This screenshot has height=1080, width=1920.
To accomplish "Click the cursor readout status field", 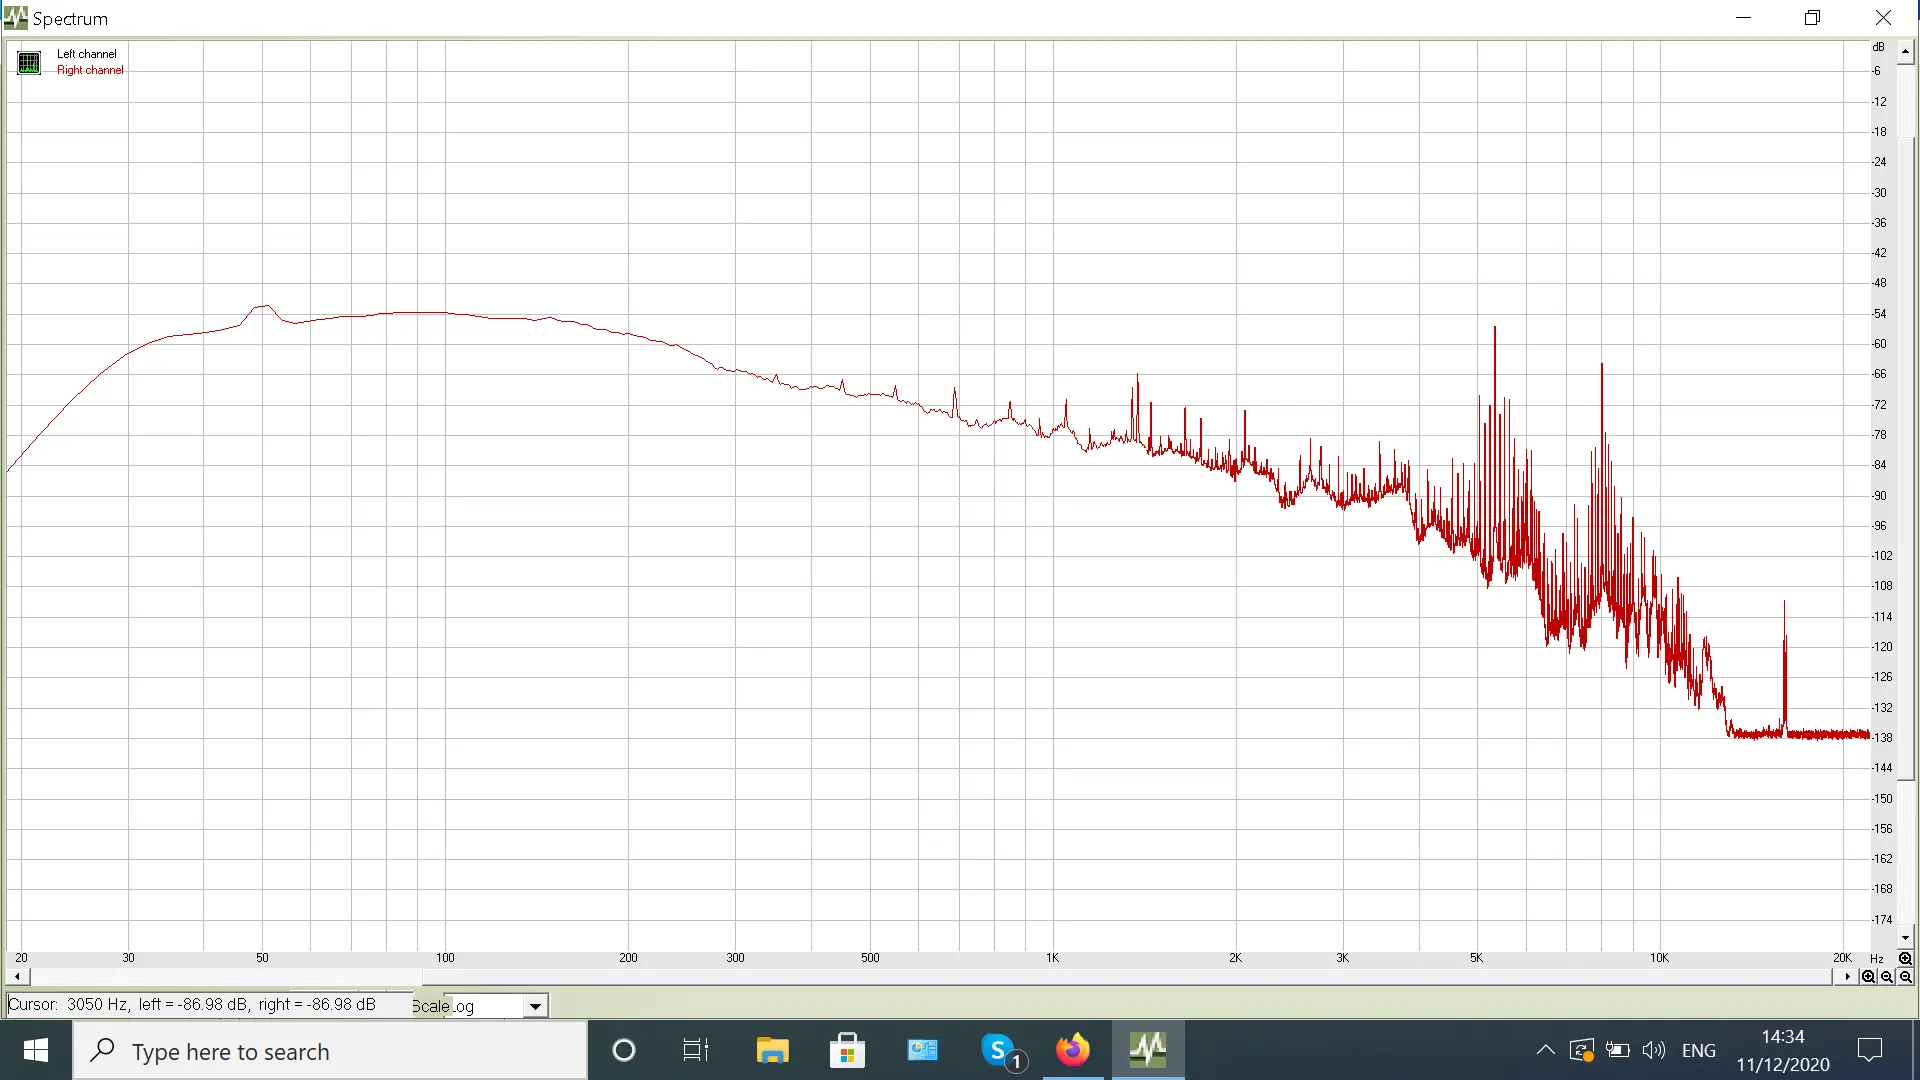I will [208, 1005].
